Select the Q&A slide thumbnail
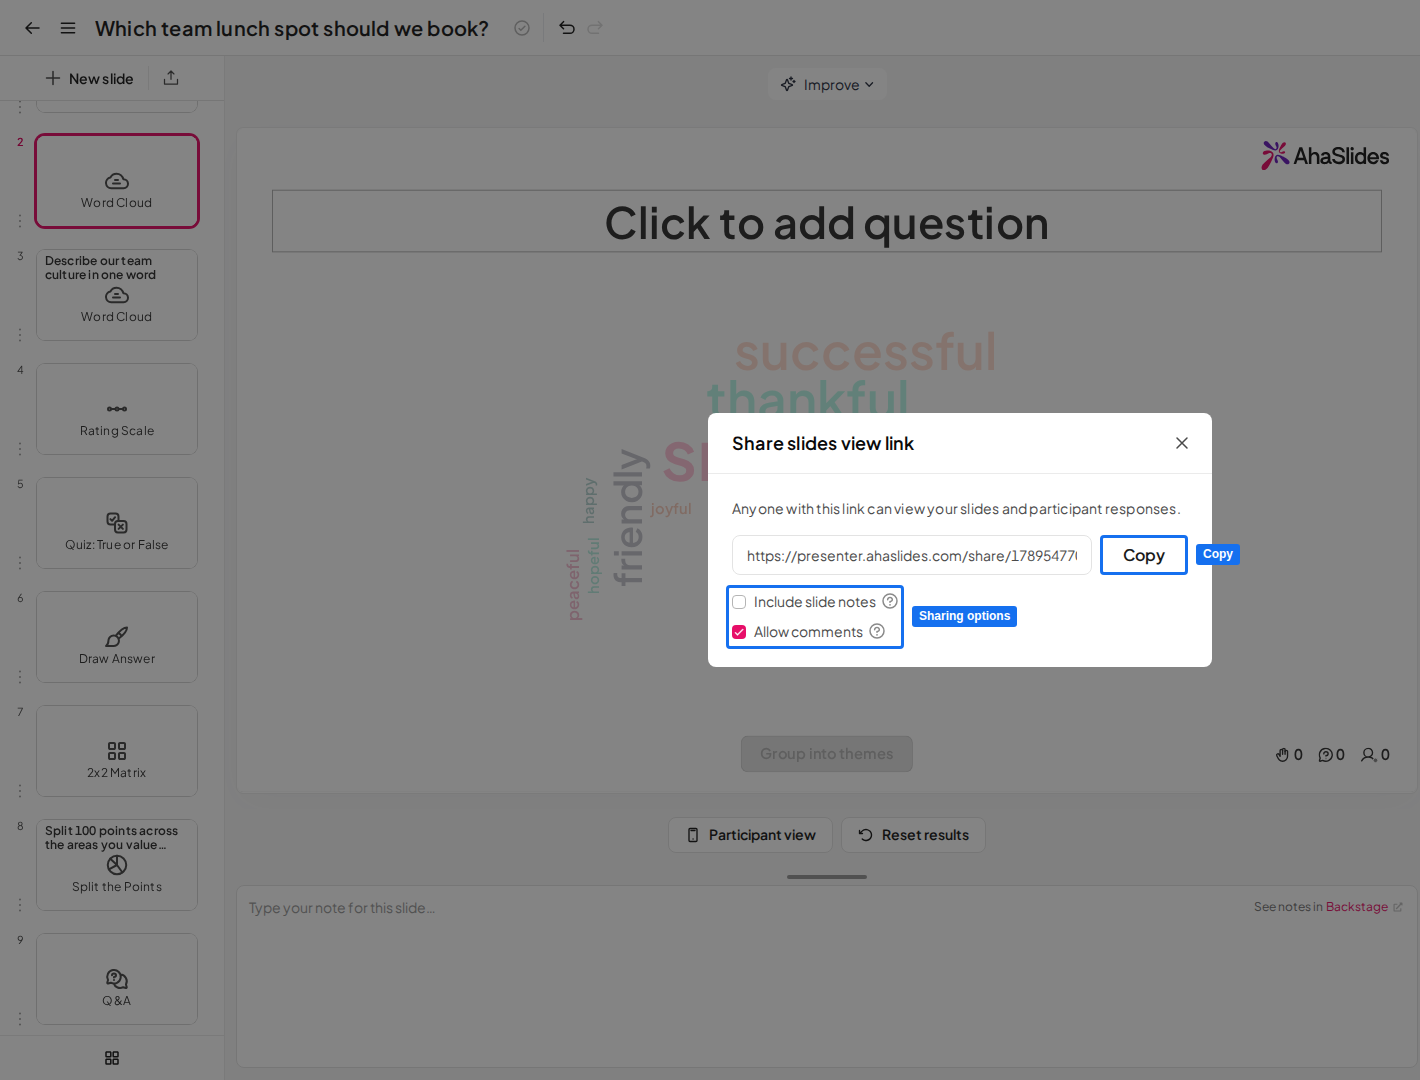1420x1080 pixels. click(117, 979)
